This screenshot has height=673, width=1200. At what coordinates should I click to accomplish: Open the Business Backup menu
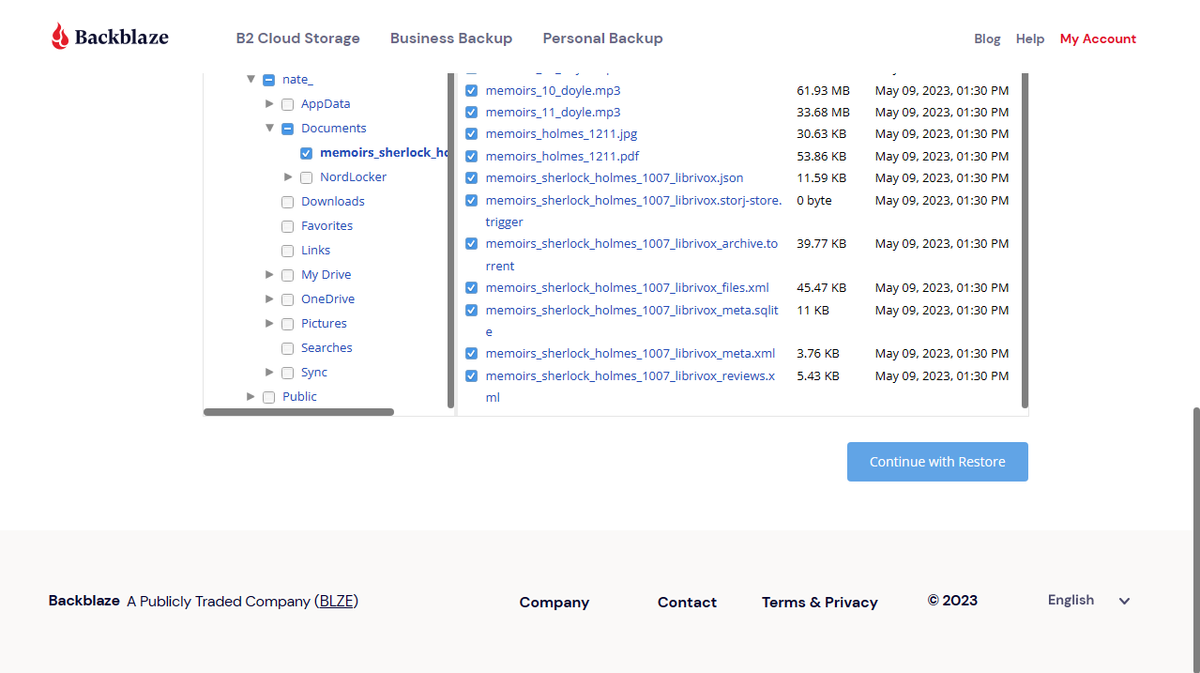451,38
